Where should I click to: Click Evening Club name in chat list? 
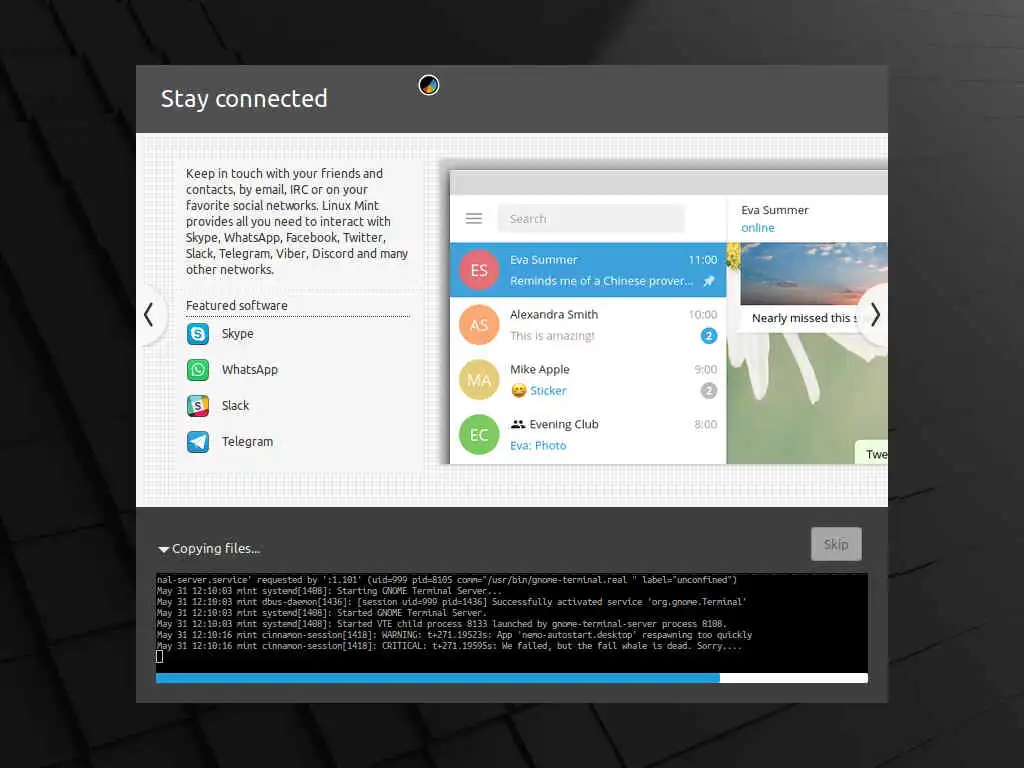click(x=564, y=424)
